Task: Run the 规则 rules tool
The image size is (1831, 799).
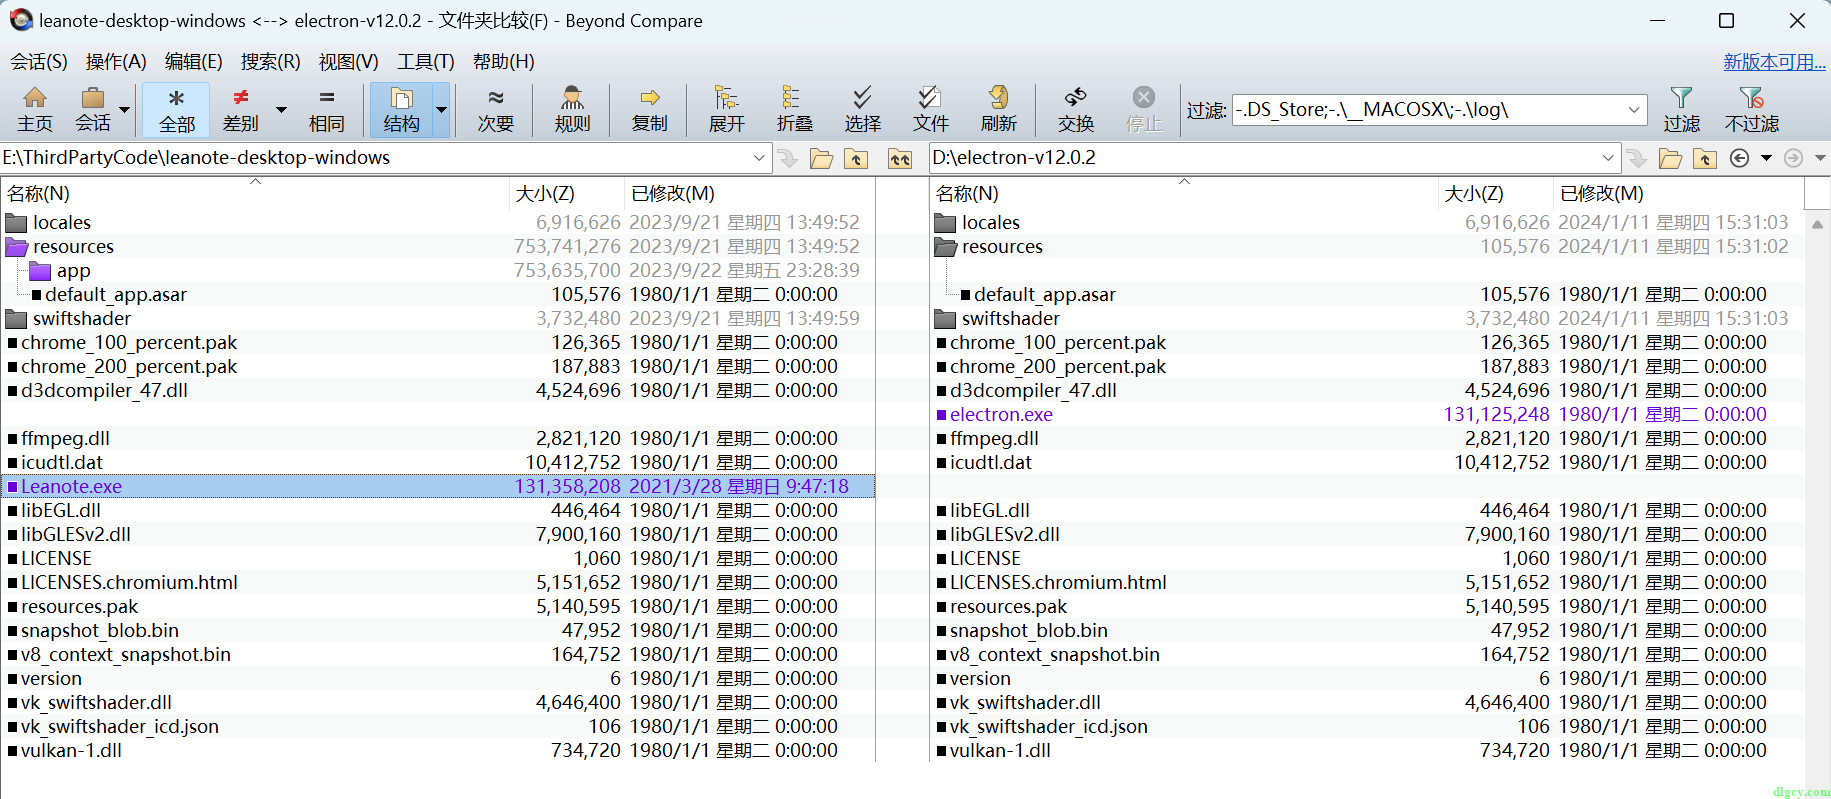Action: pyautogui.click(x=572, y=110)
